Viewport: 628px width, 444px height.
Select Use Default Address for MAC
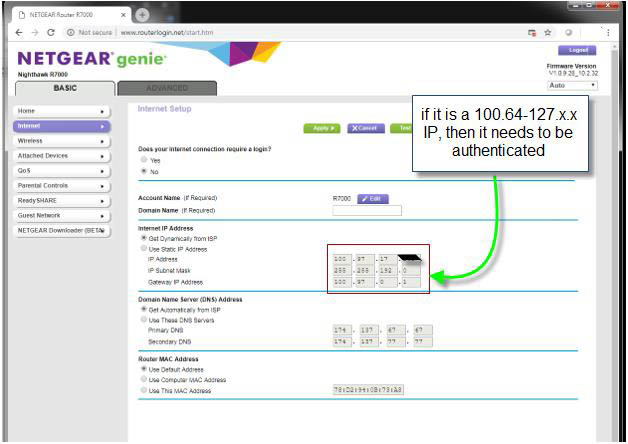pos(143,369)
